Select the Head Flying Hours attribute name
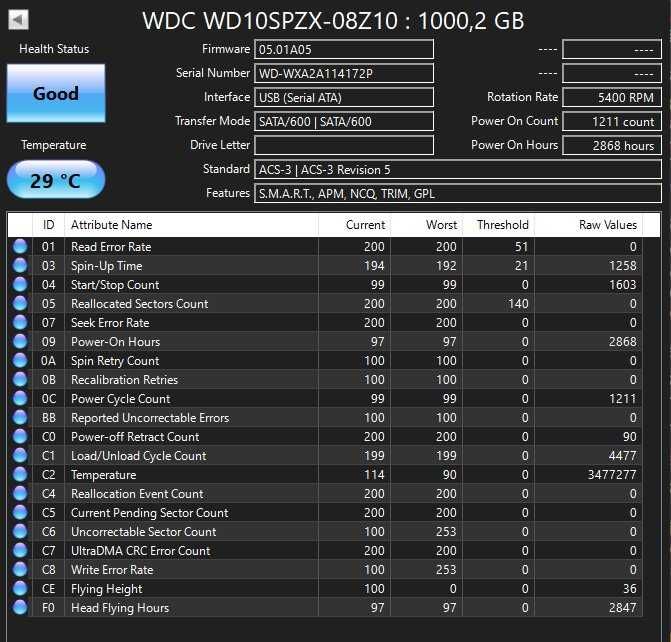The height and width of the screenshot is (642, 671). [120, 608]
